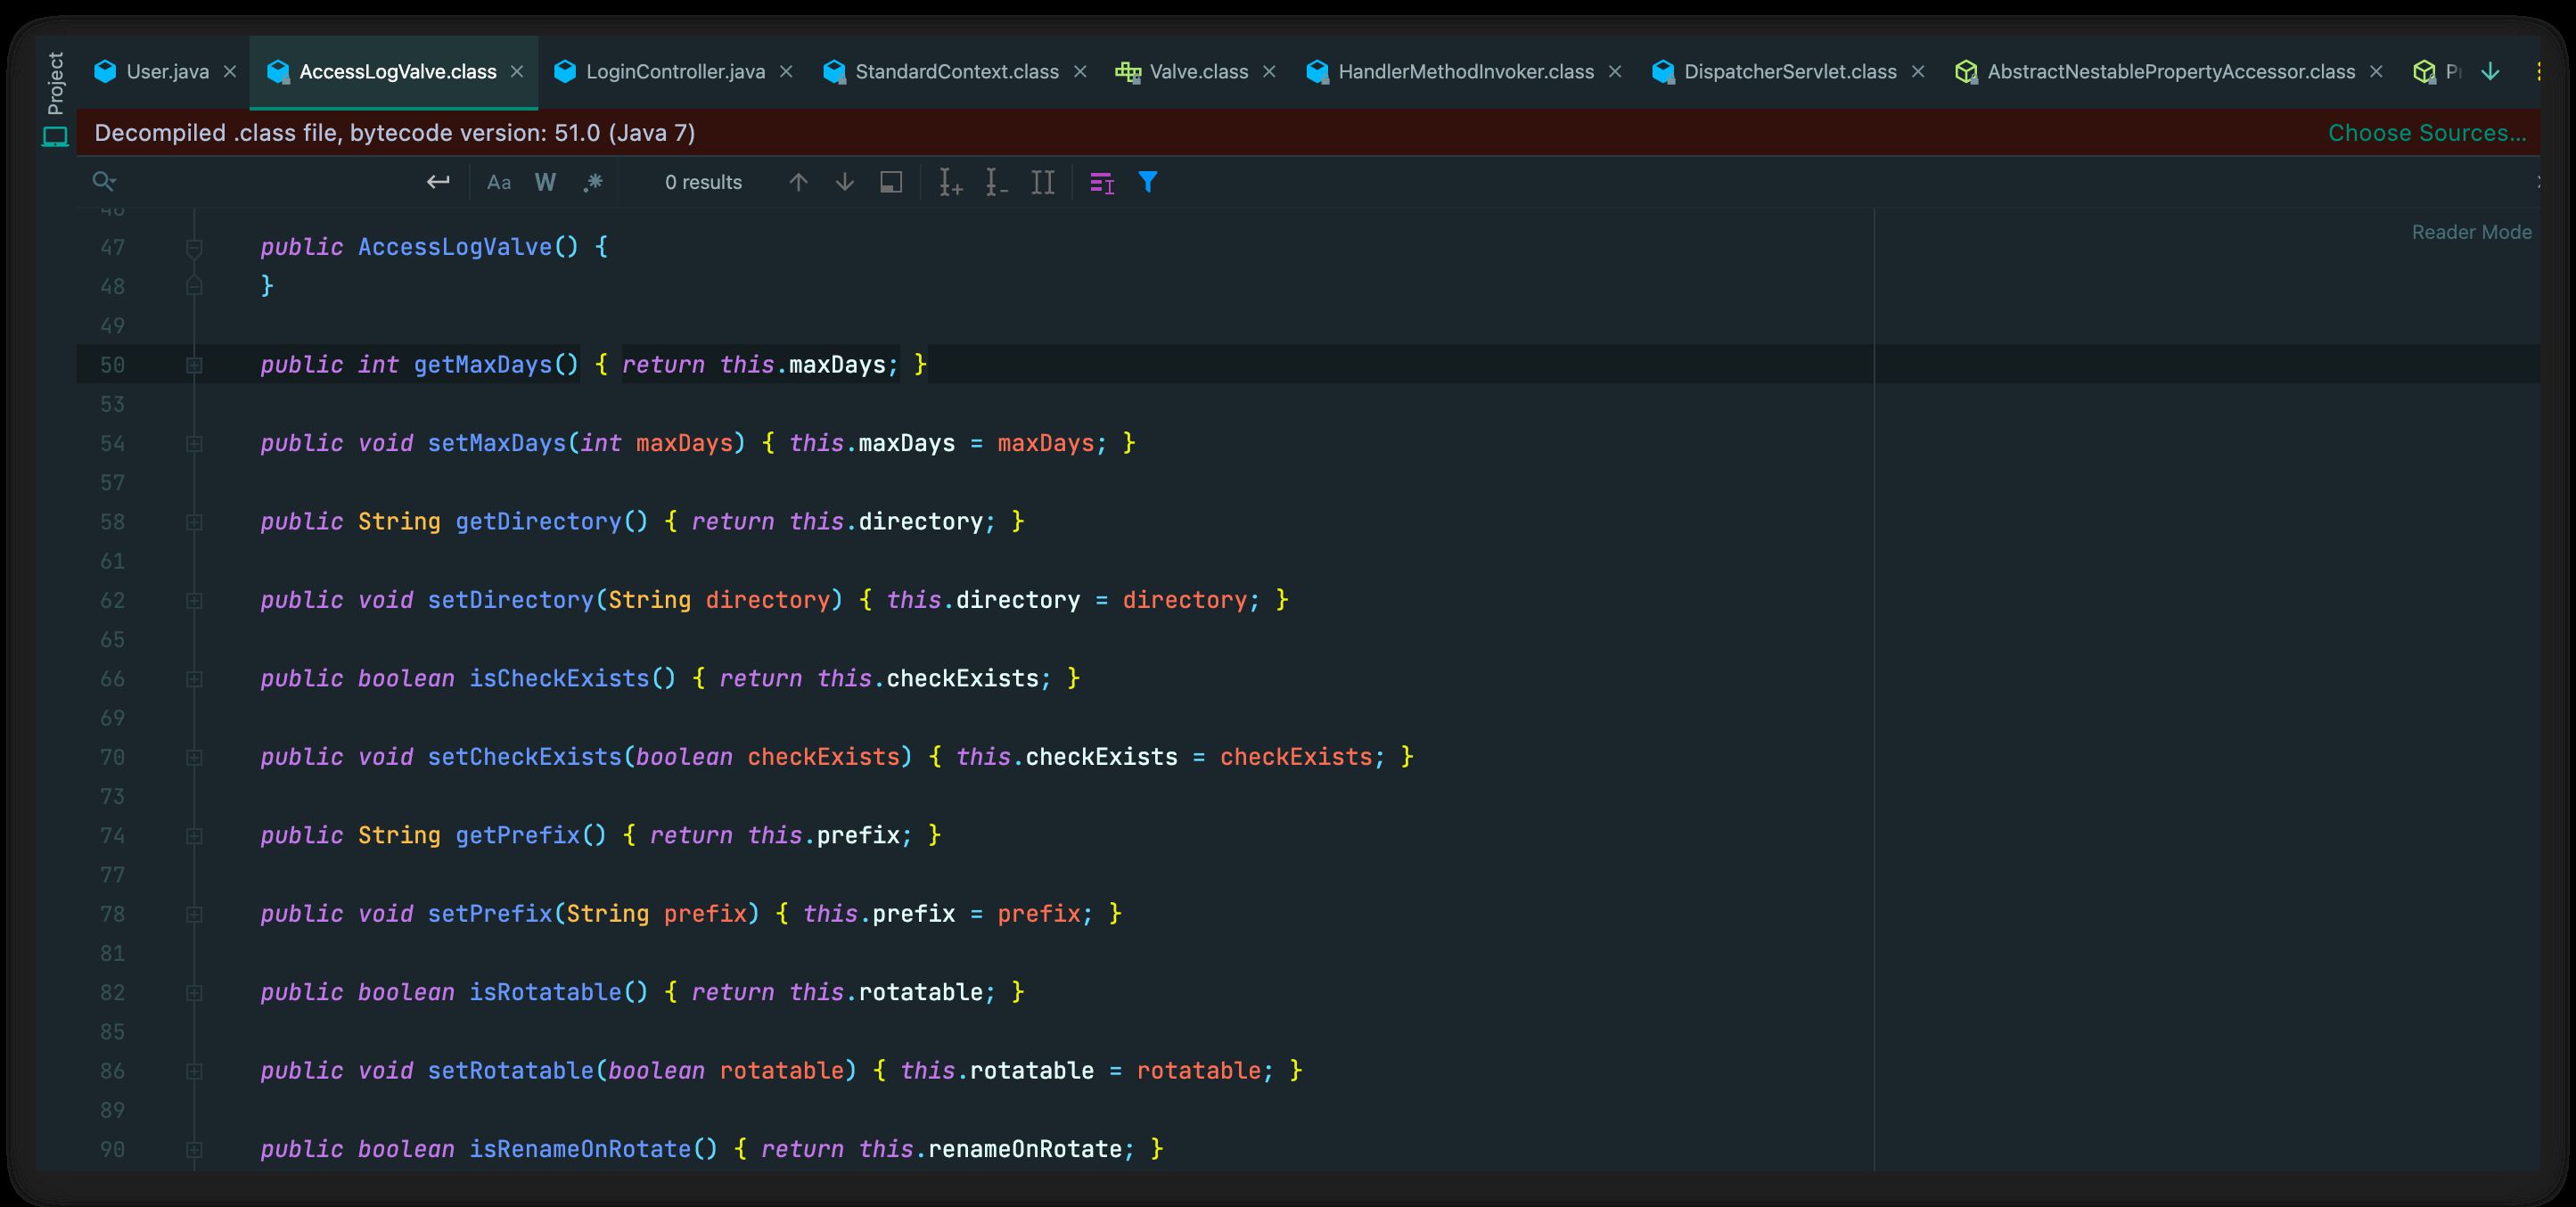Close the AccessLogValve.class tab
2576x1207 pixels.
click(517, 72)
